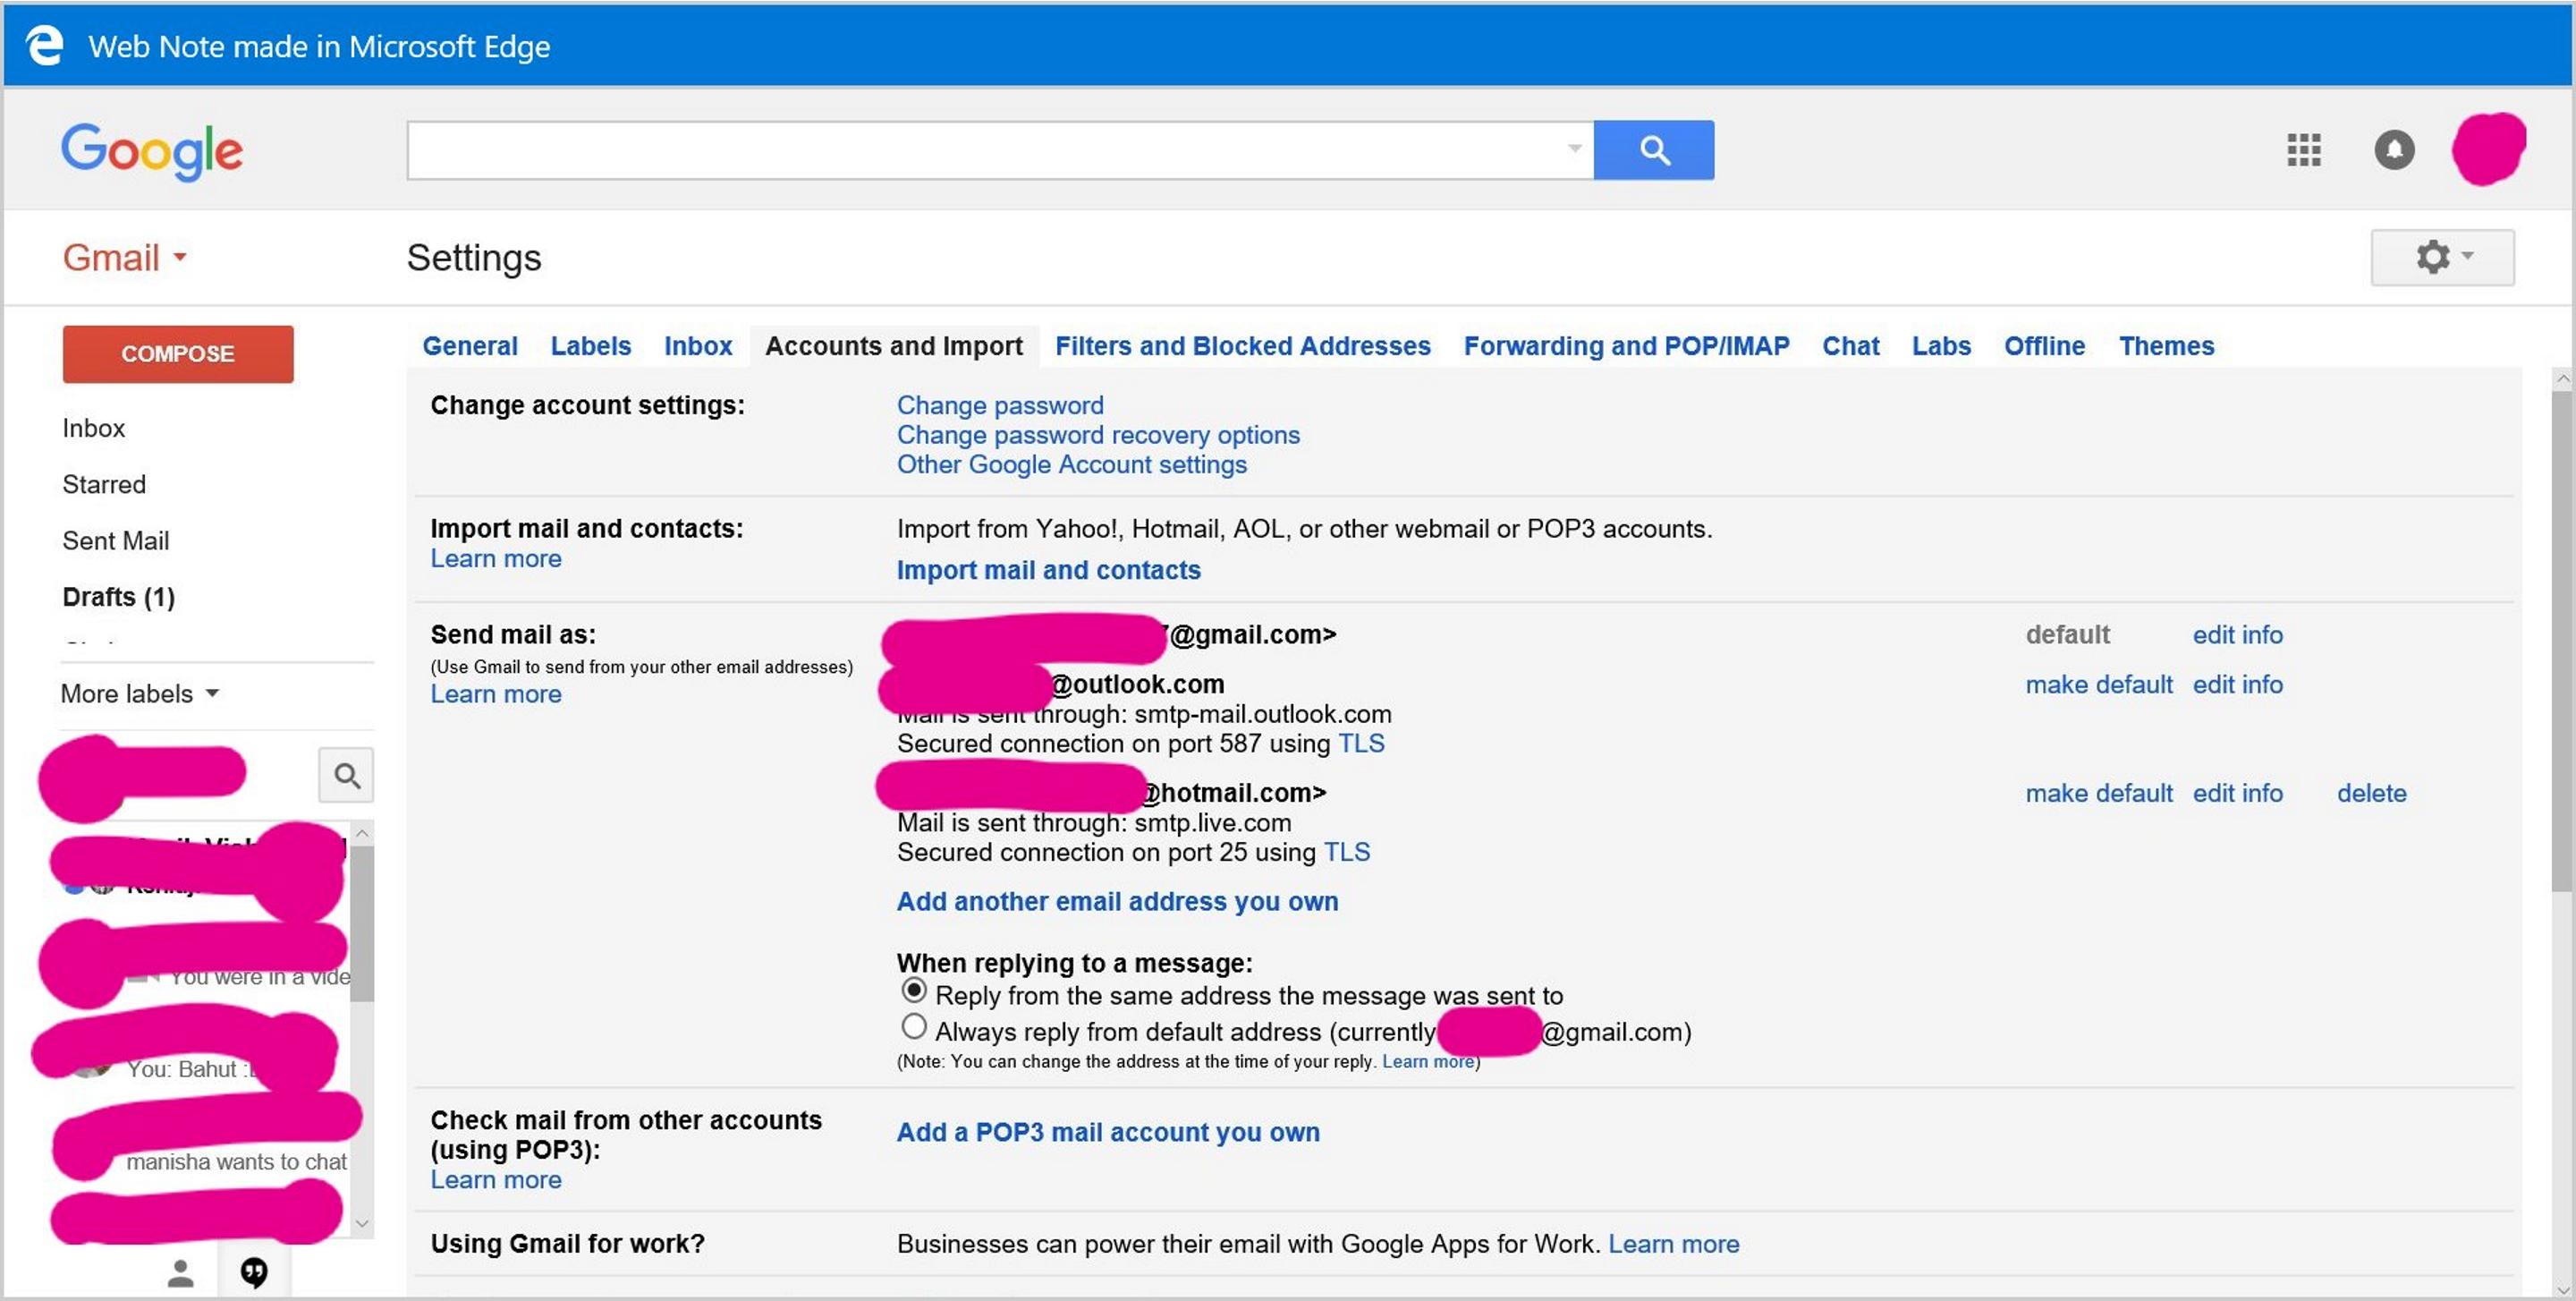Viewport: 2576px width, 1301px height.
Task: Click TLS link on port 25 line
Action: [1346, 852]
